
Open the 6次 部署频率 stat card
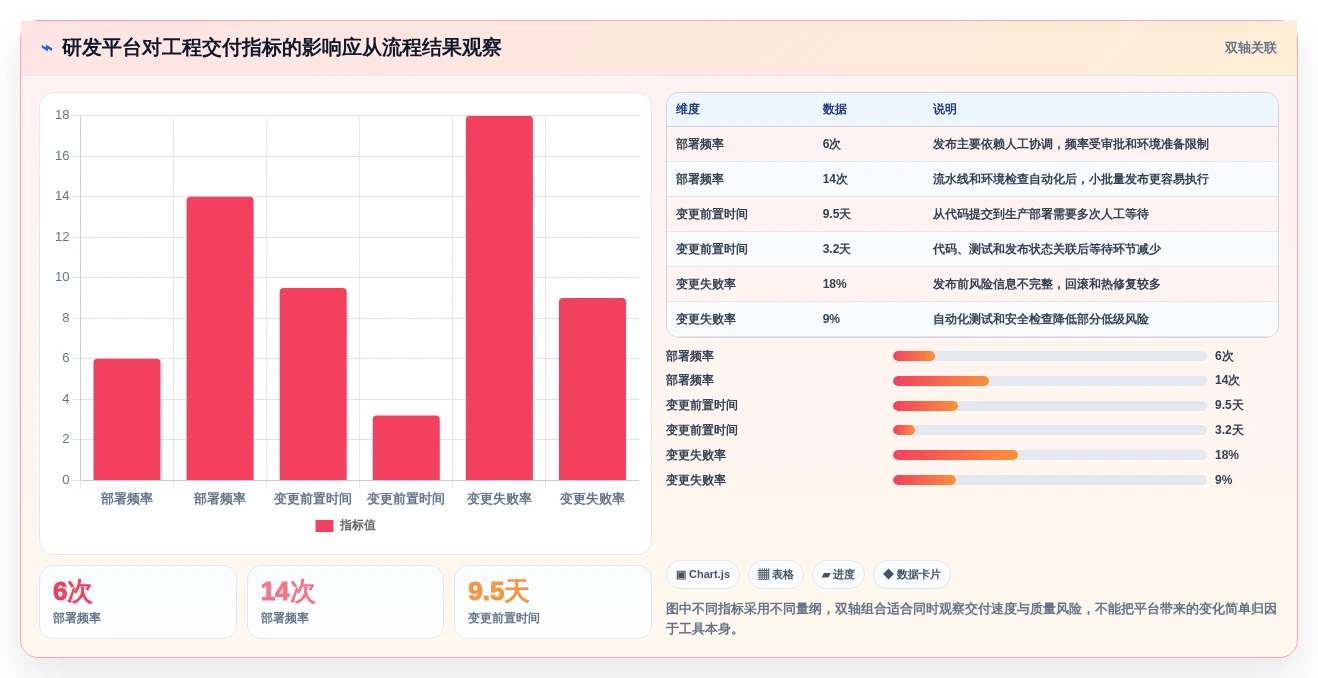(138, 602)
